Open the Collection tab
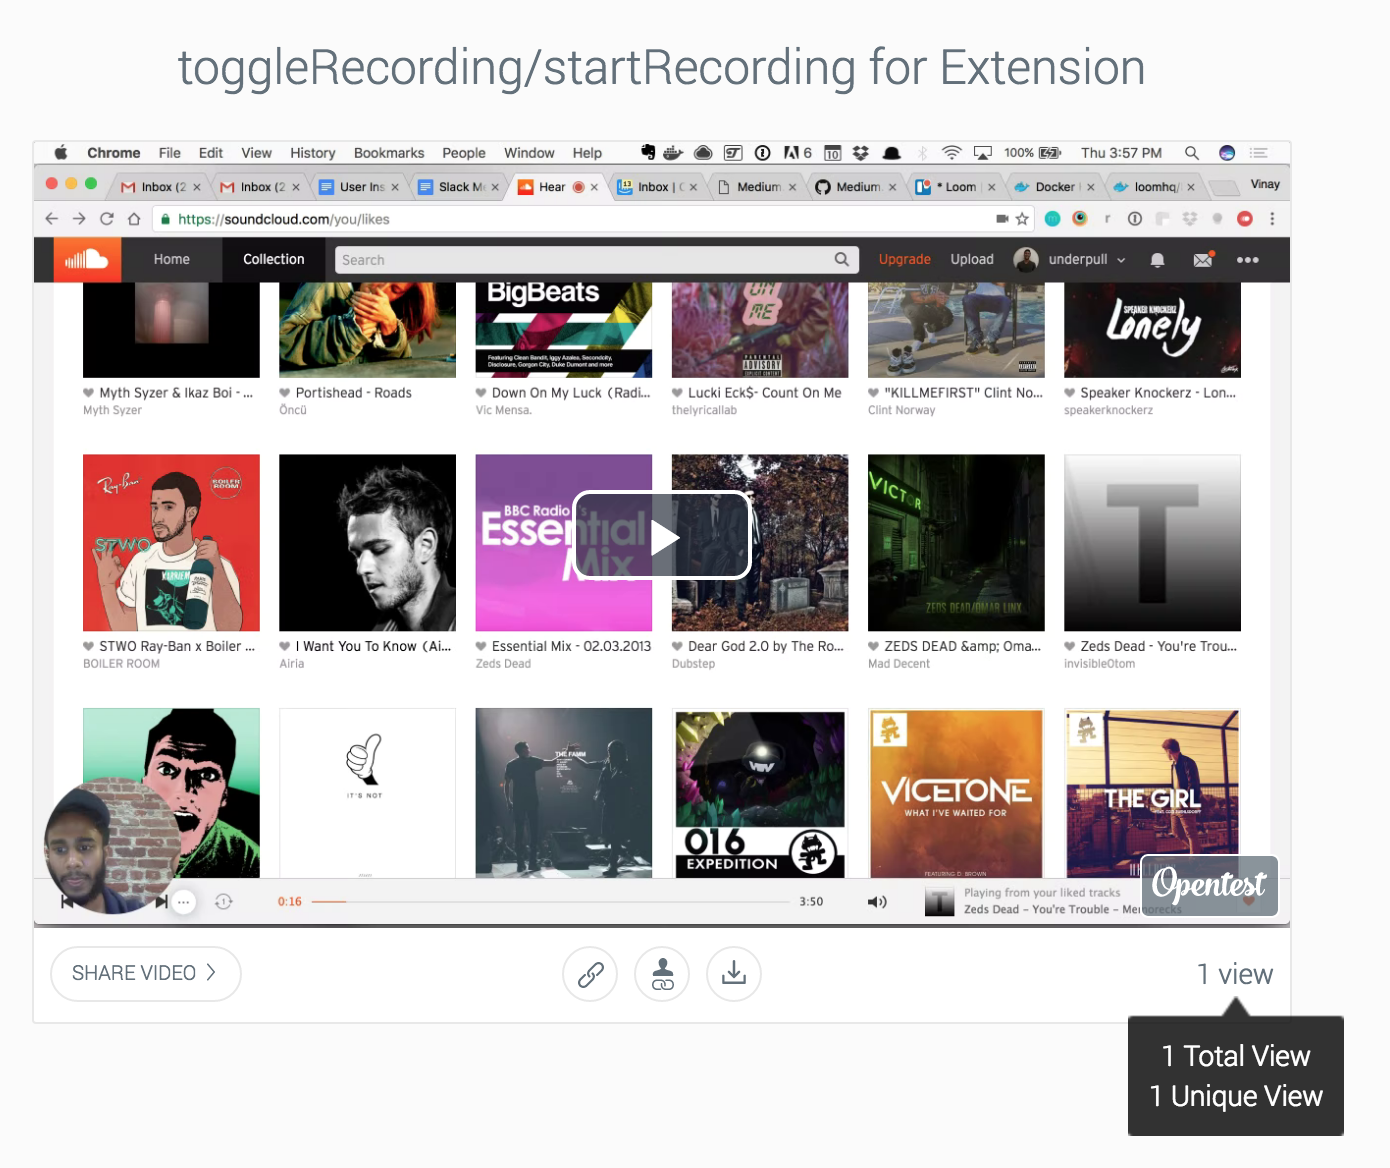 (x=274, y=260)
